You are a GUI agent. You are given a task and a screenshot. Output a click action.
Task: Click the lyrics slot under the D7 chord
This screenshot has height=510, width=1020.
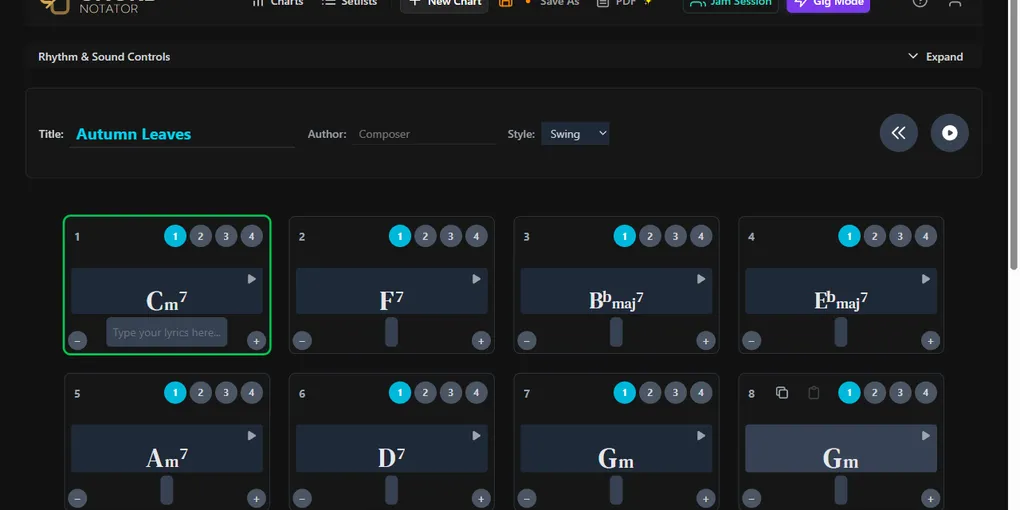391,489
